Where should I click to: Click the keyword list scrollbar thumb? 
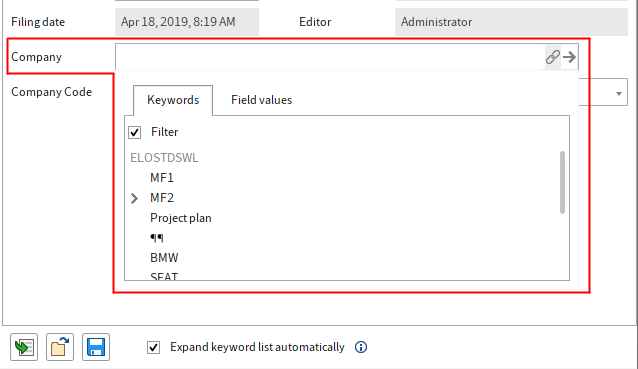(x=562, y=182)
